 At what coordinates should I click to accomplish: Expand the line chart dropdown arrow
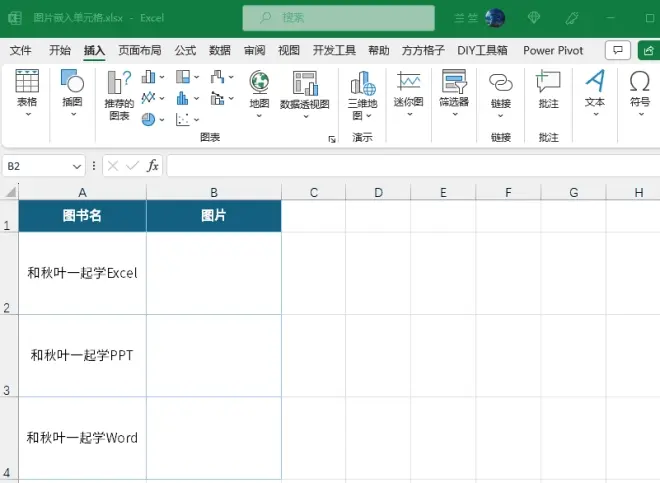162,98
